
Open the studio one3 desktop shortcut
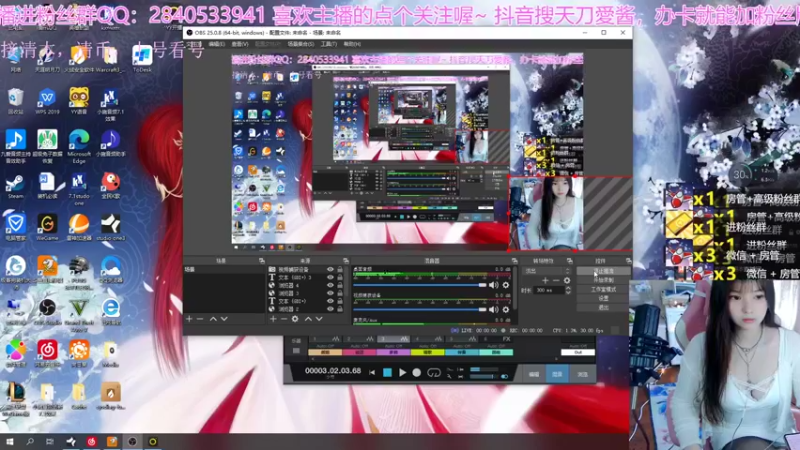point(110,228)
